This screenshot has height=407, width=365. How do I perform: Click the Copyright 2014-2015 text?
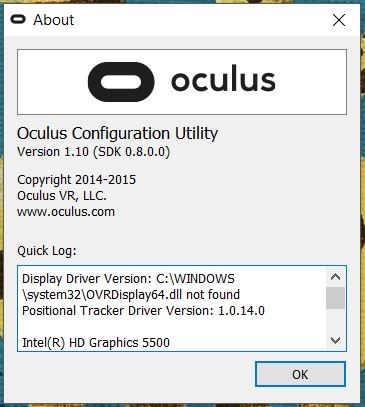(x=77, y=180)
